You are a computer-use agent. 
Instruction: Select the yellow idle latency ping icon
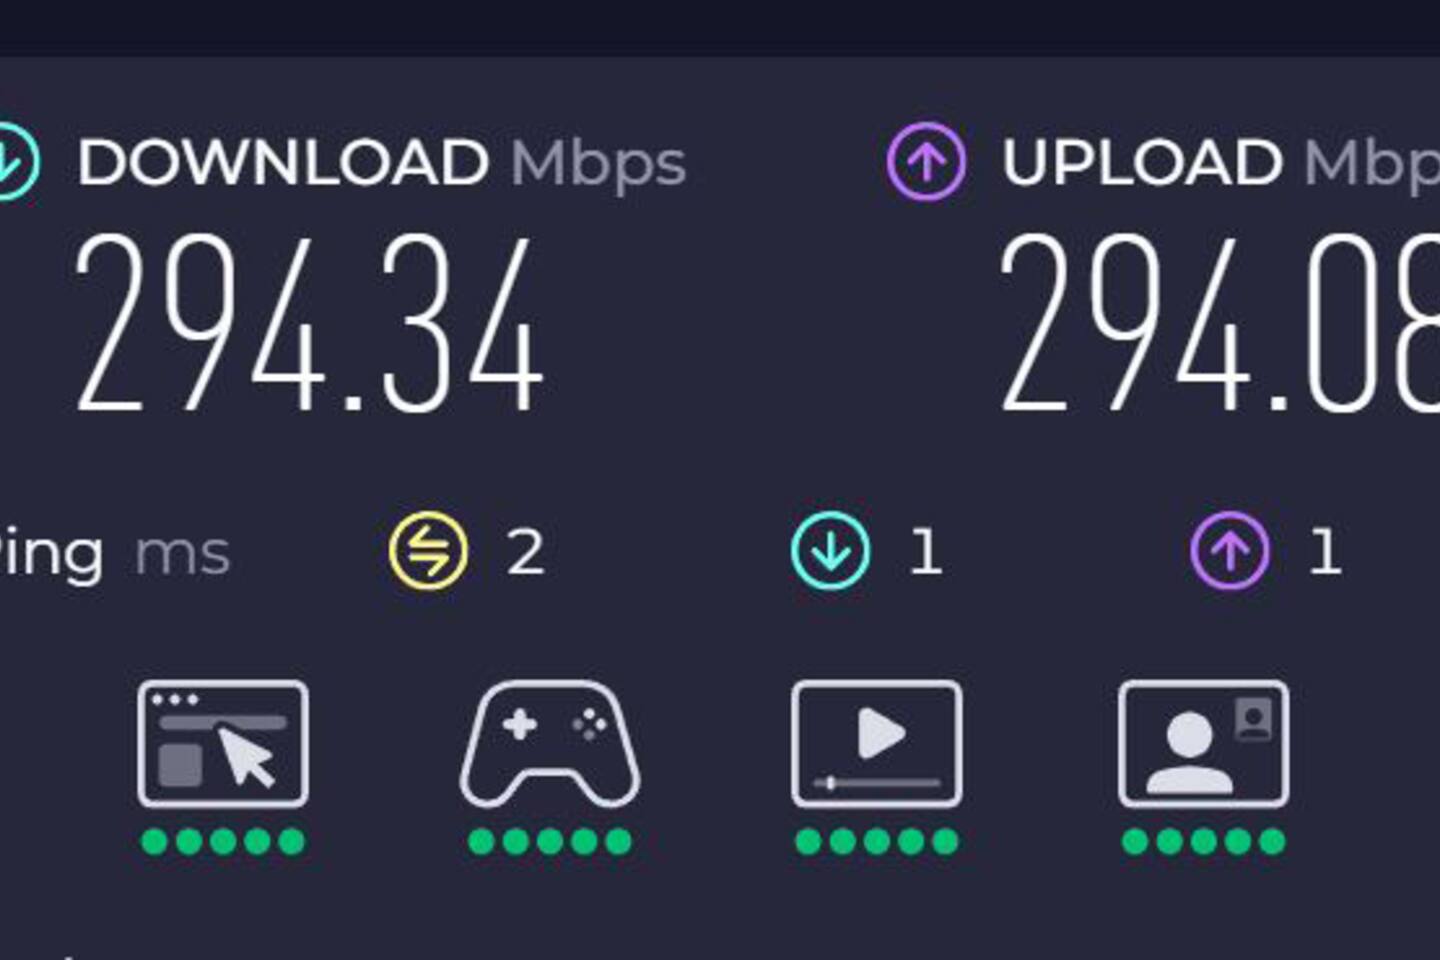click(428, 551)
